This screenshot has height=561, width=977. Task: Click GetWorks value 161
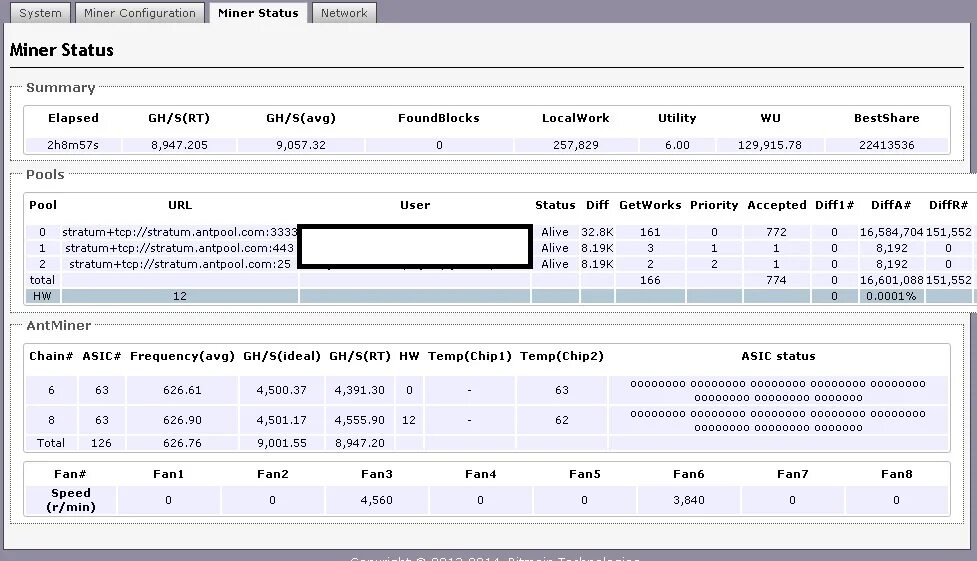click(650, 232)
